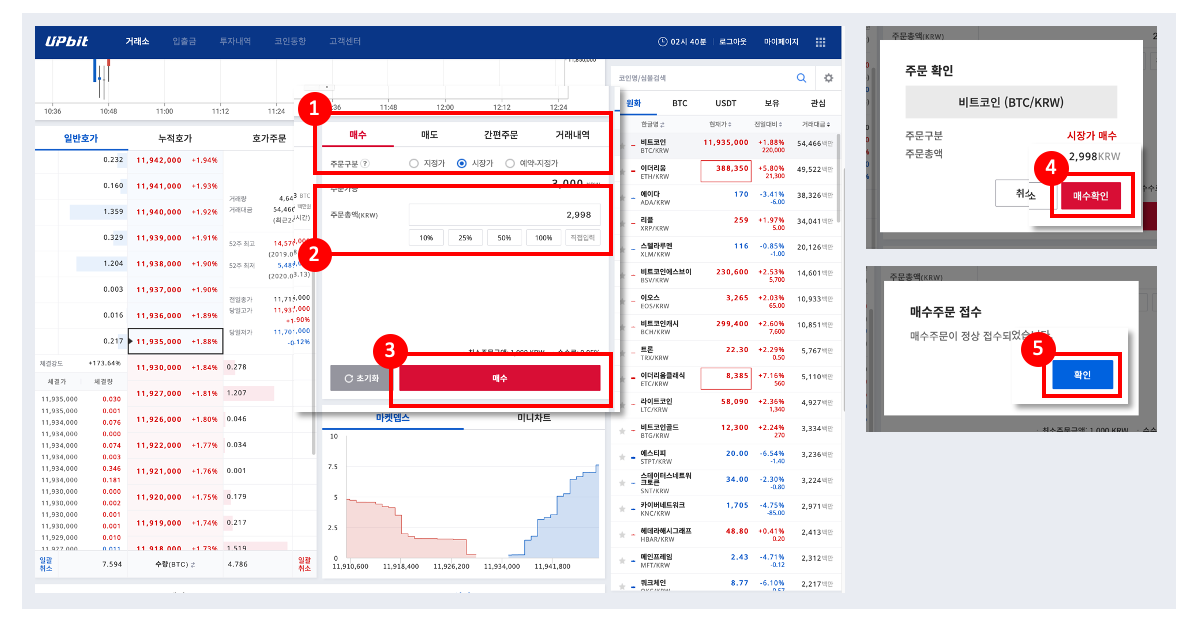Screen dimensions: 1198x620
Task: Star the 카이버네트워크 KNC/KRW favorite icon
Action: (623, 509)
